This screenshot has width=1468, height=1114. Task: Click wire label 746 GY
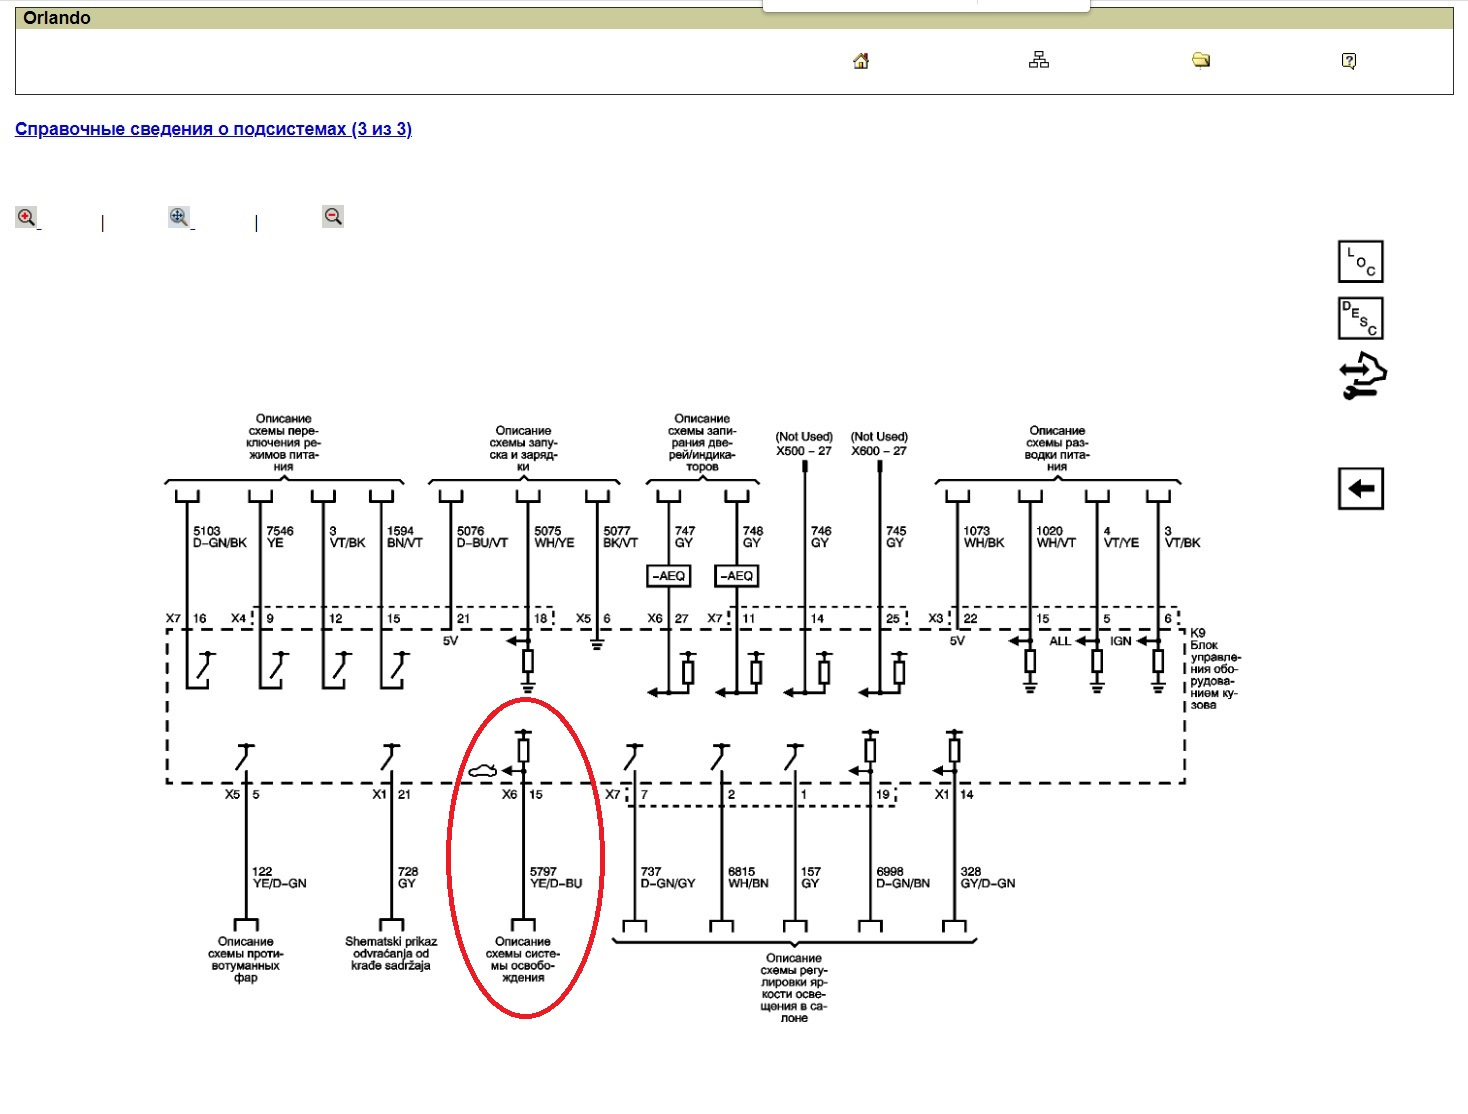(821, 537)
